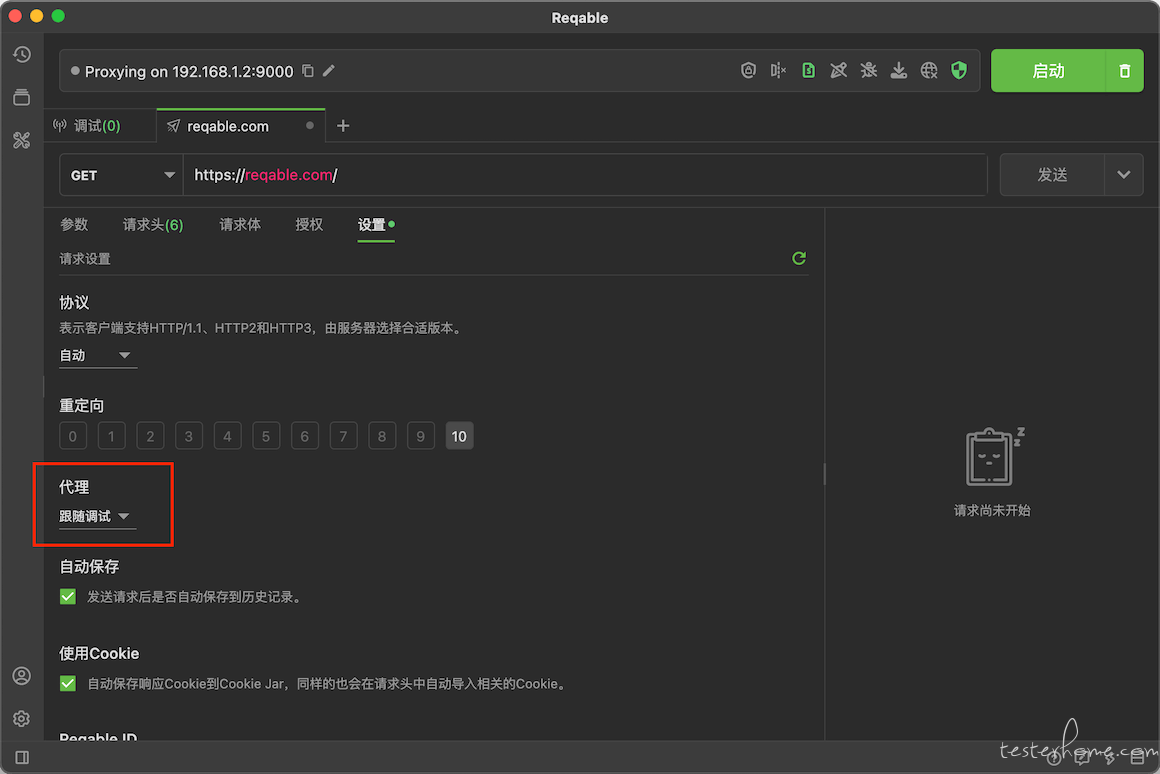Set redirect count to 9
Viewport: 1160px width, 774px height.
coord(420,436)
